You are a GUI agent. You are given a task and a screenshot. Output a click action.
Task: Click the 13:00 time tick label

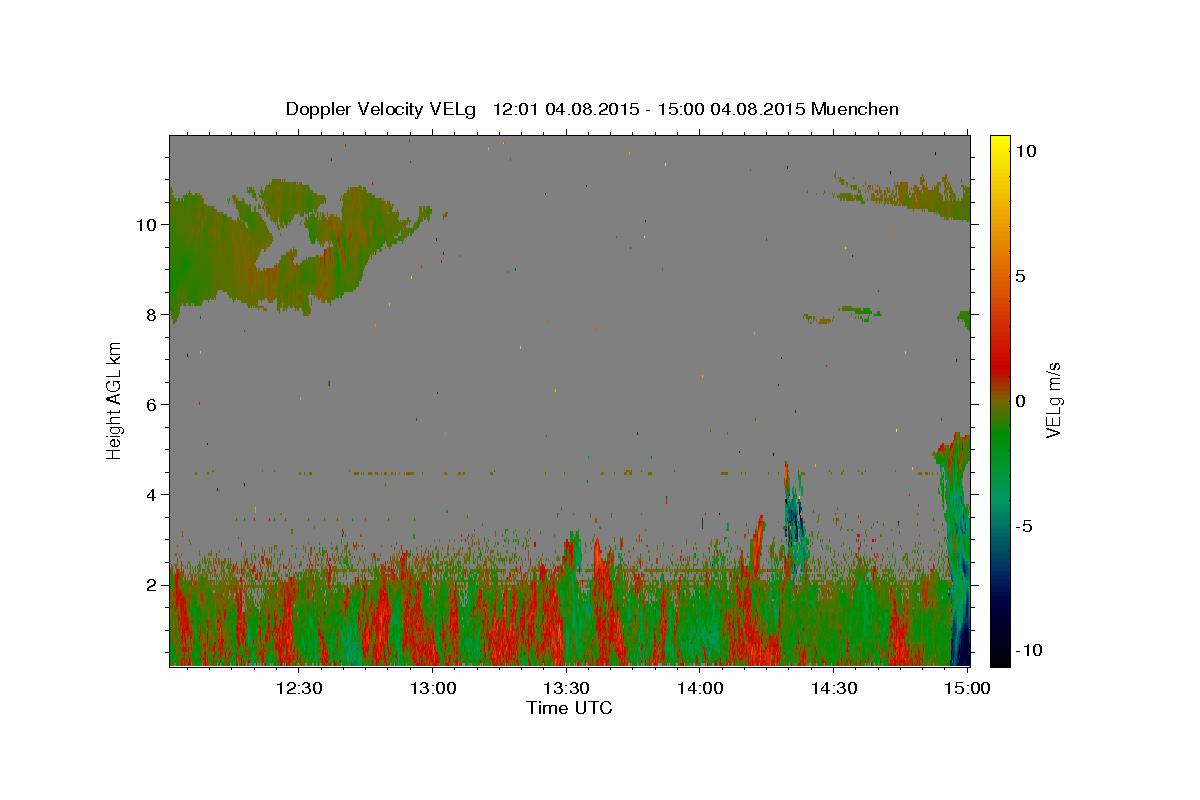point(432,688)
